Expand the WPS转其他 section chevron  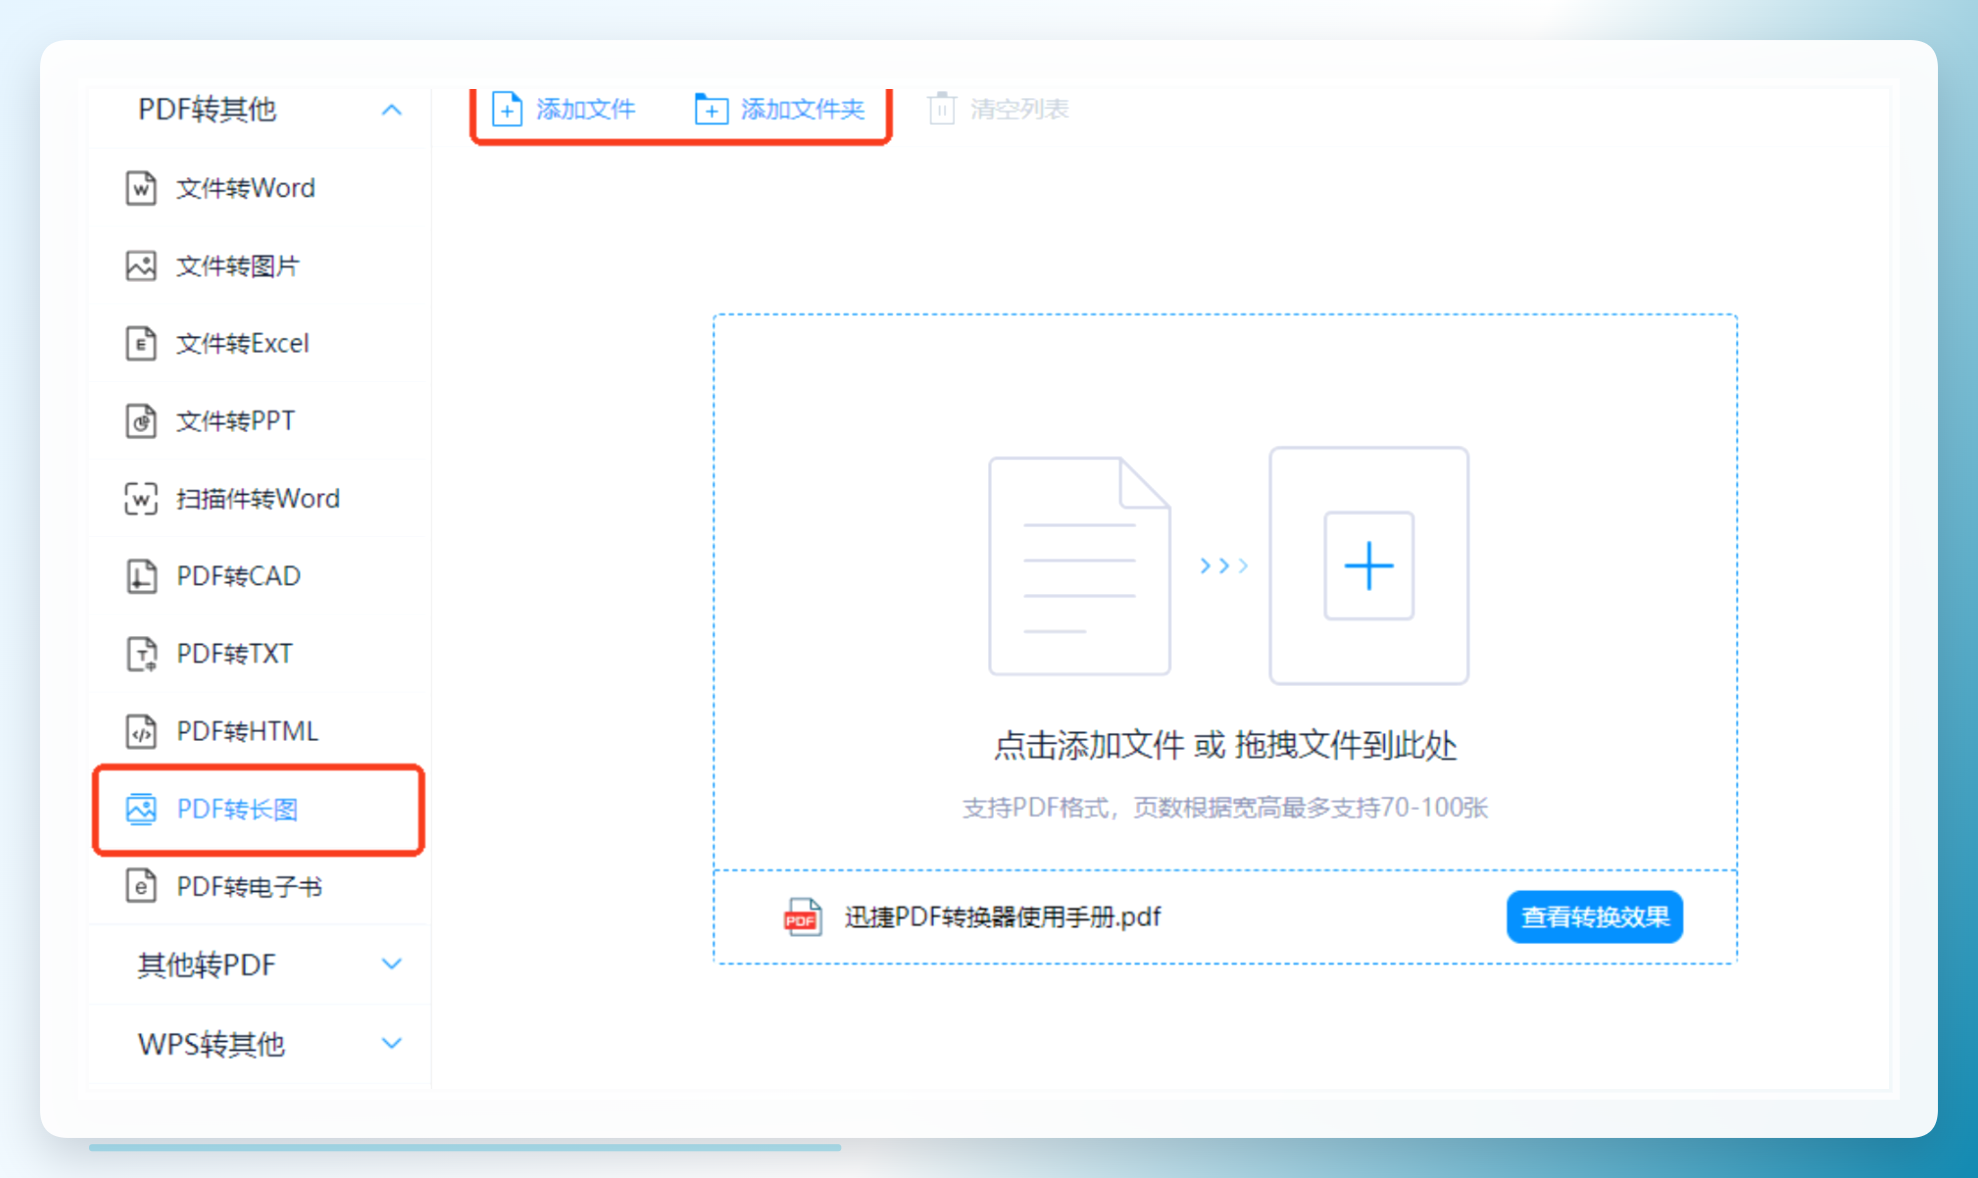392,1043
